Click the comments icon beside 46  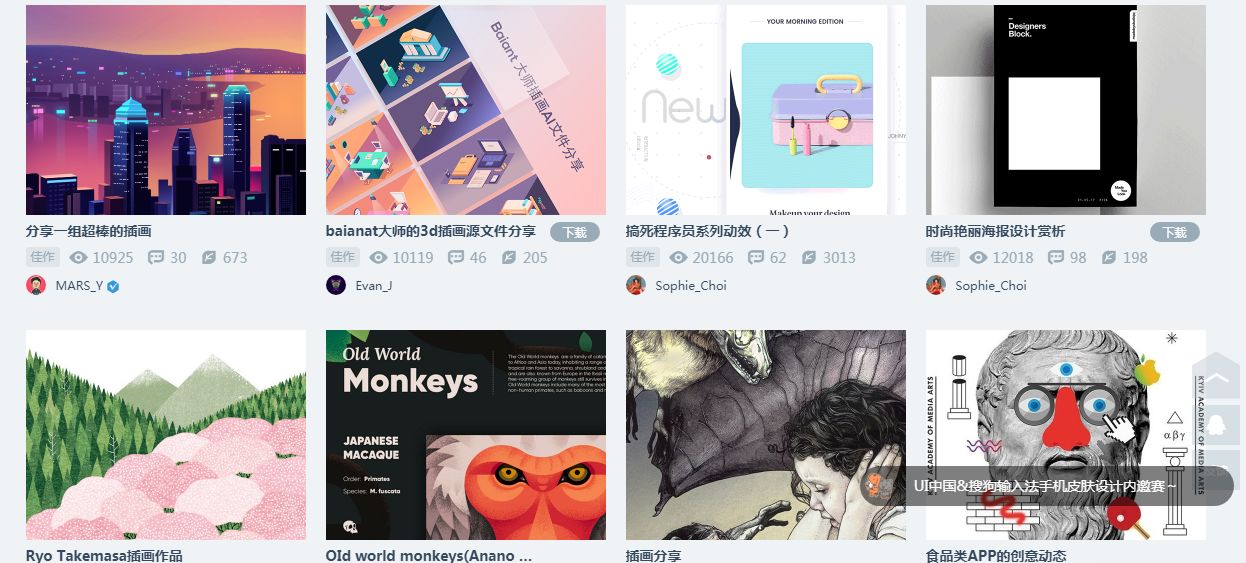tap(456, 257)
